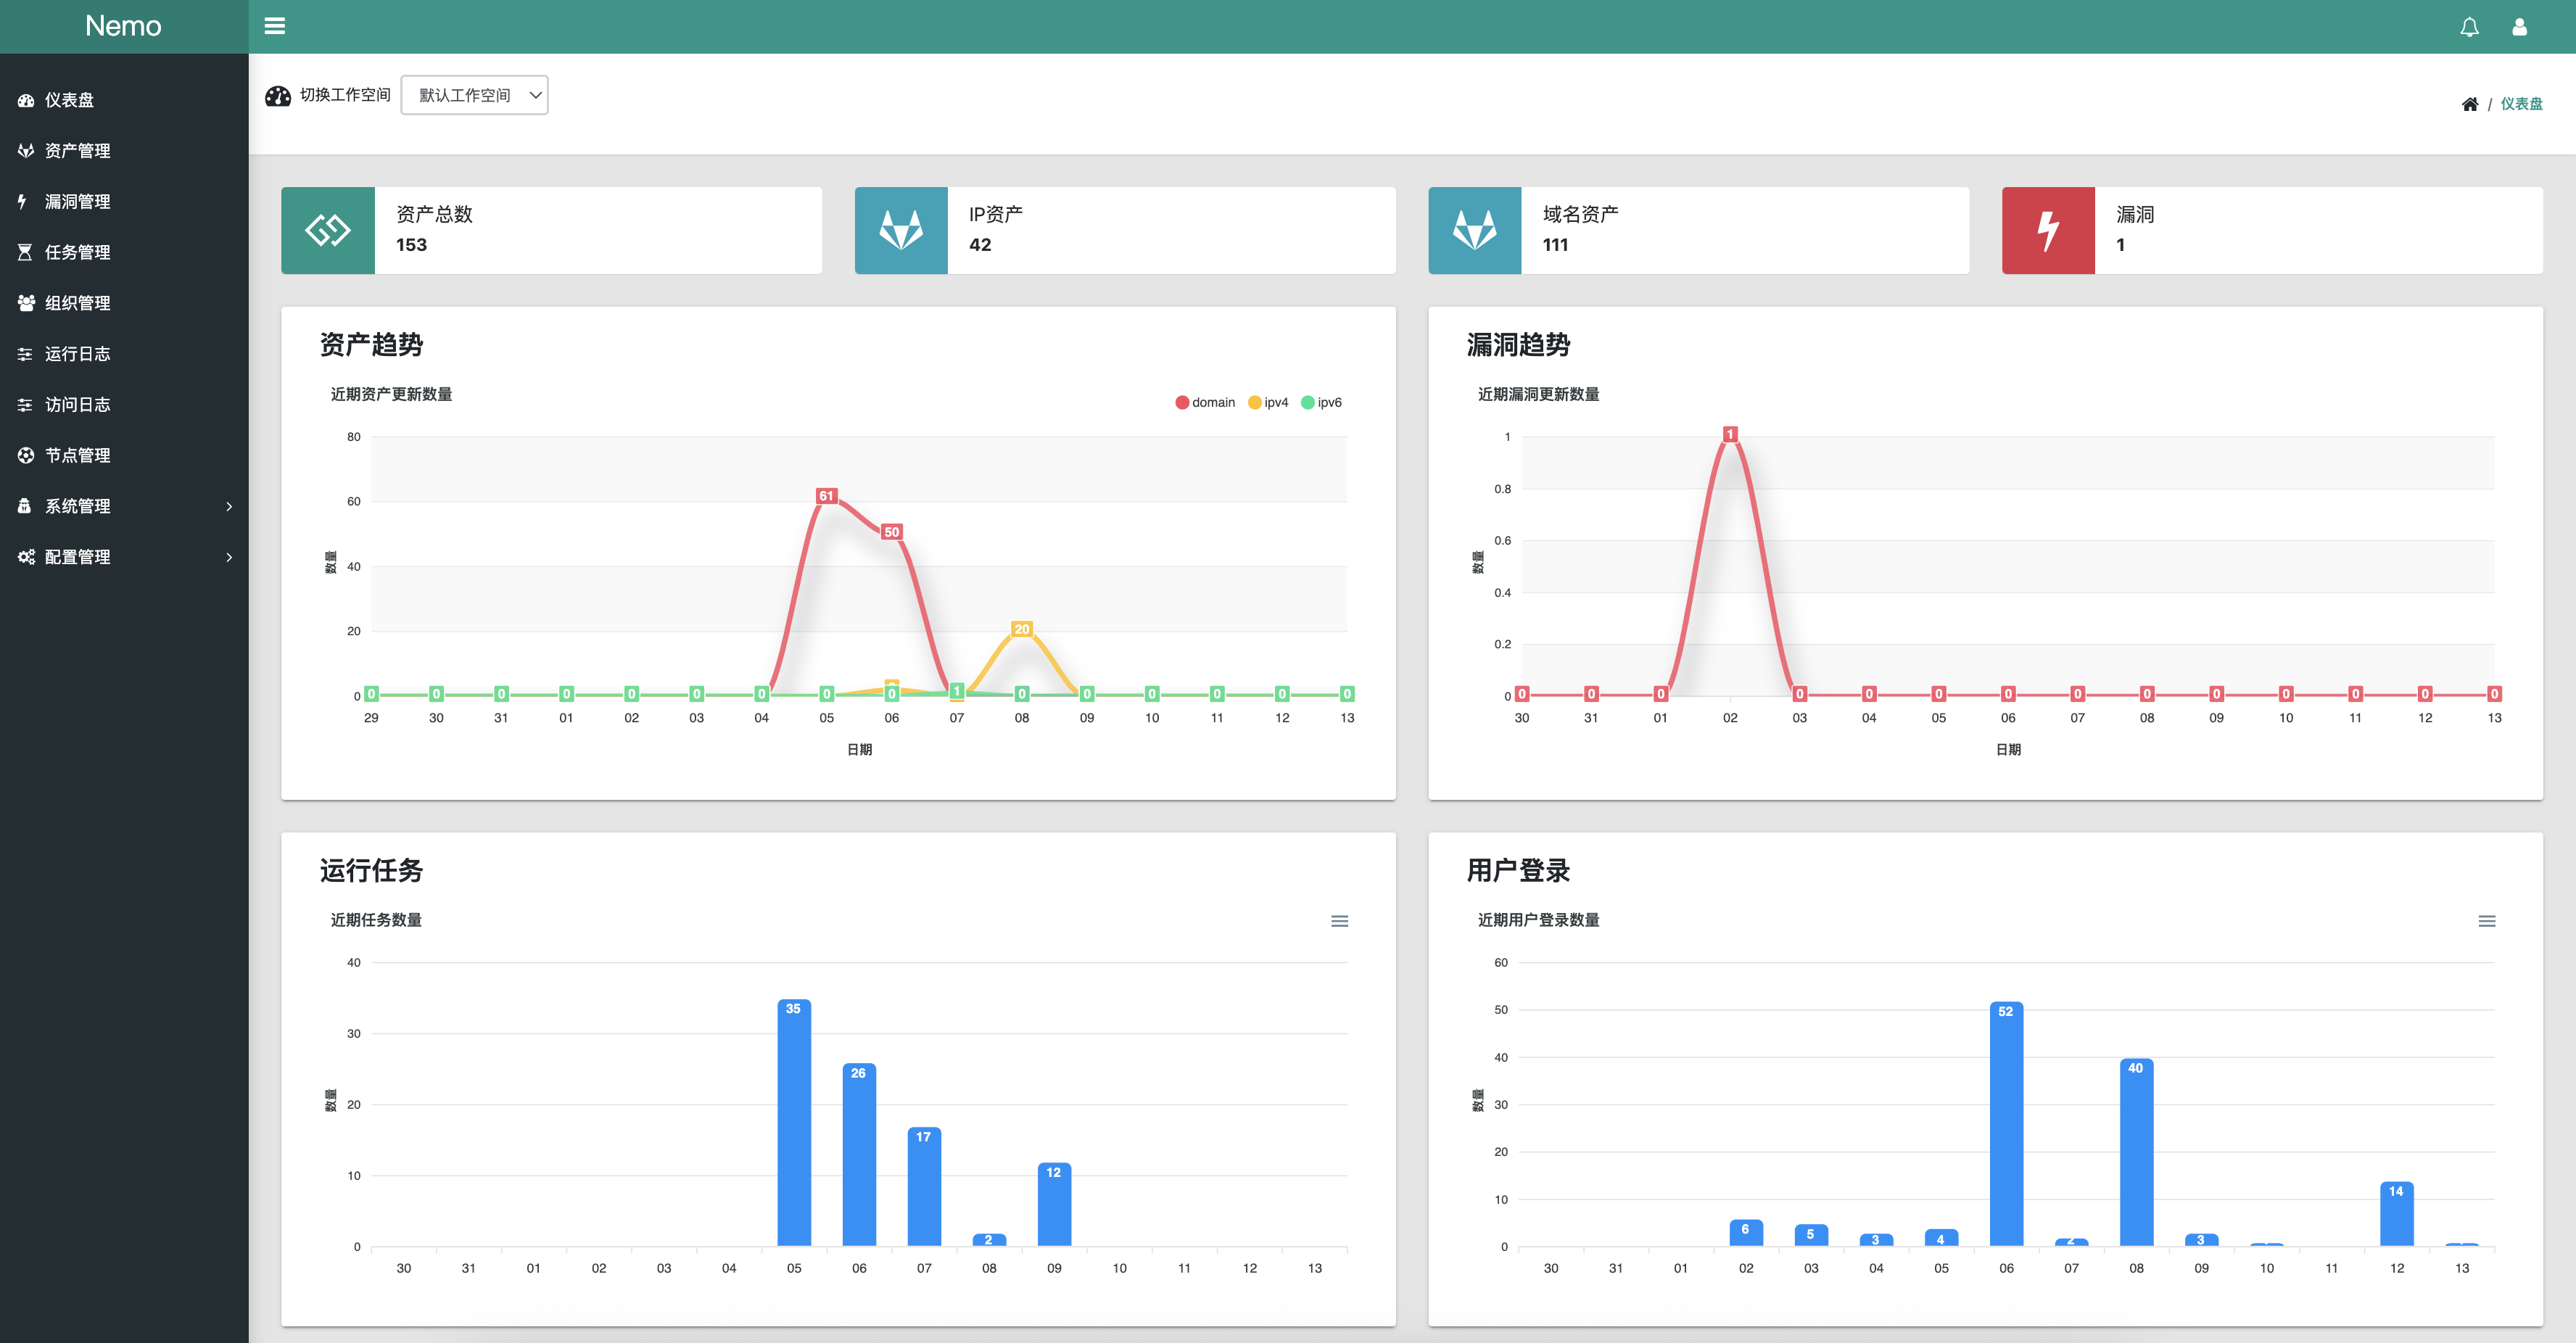Screen dimensions: 2576x1343
Task: Click the green total assets icon
Action: point(328,230)
